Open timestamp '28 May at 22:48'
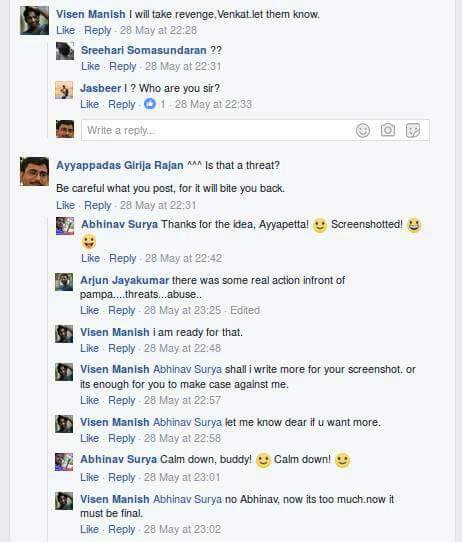This screenshot has width=462, height=542. pyautogui.click(x=182, y=348)
